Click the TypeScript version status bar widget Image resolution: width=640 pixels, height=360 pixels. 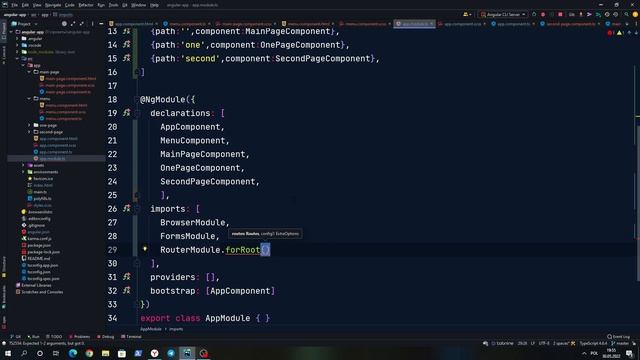click(593, 344)
